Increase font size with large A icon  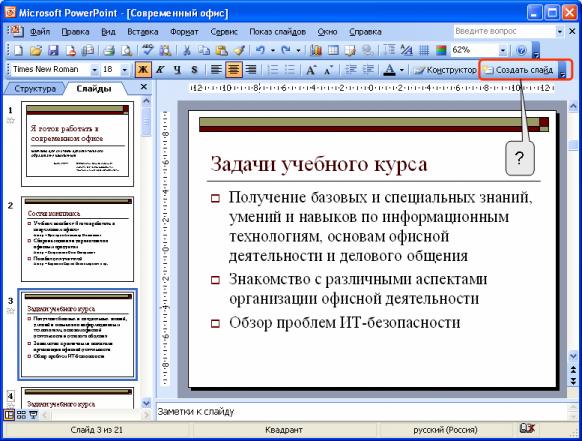[x=311, y=70]
